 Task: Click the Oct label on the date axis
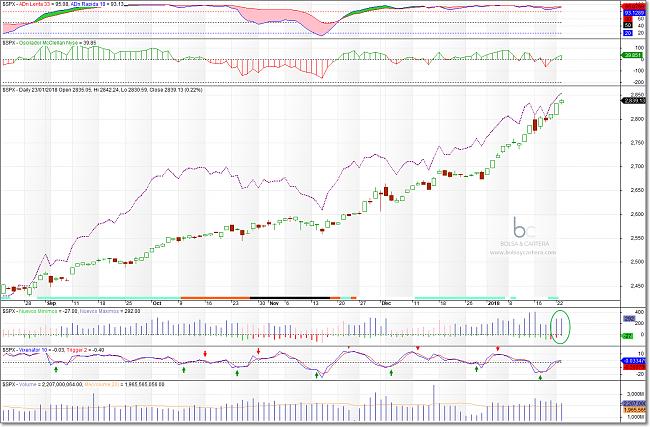(x=155, y=300)
